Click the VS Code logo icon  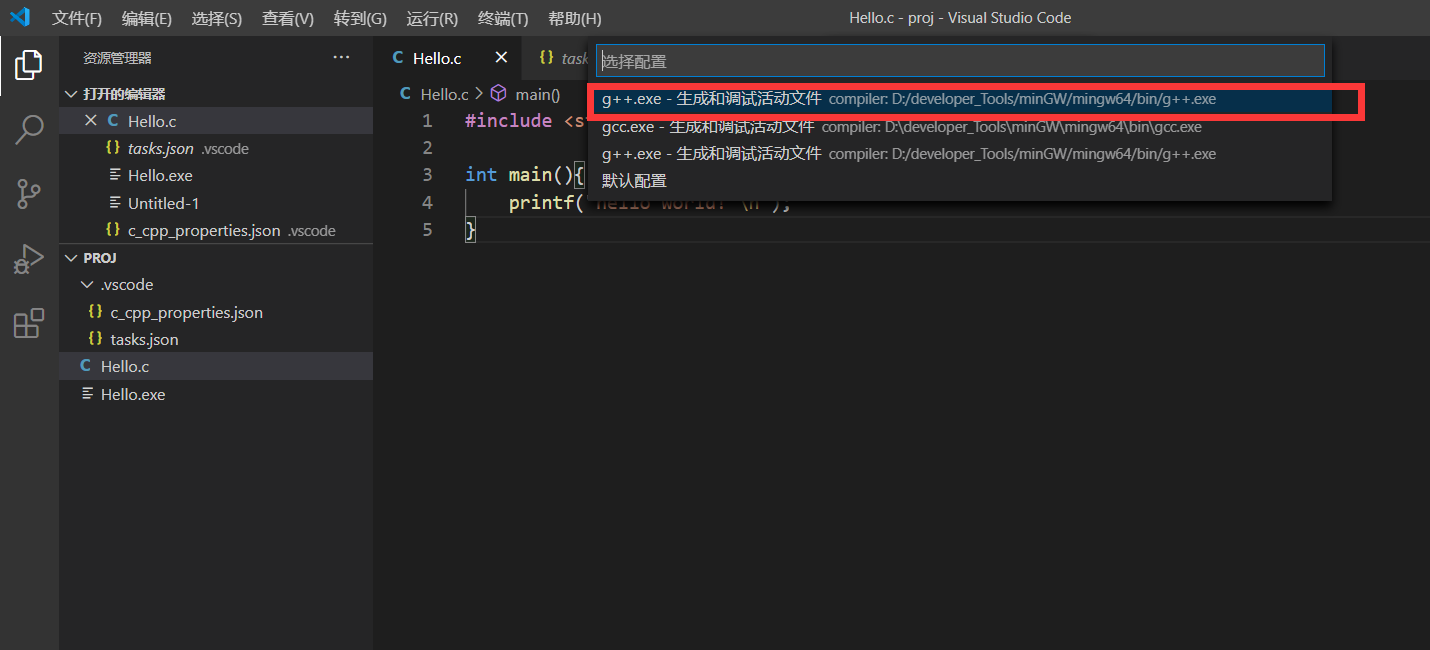[20, 18]
